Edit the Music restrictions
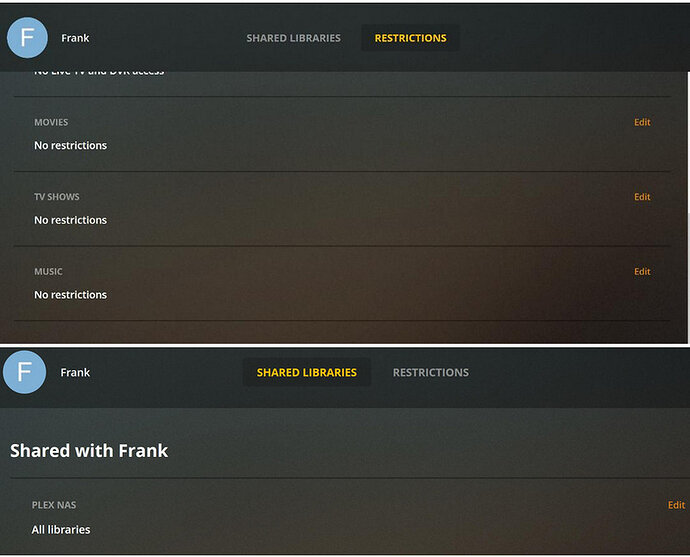The width and height of the screenshot is (690, 557). tap(642, 272)
